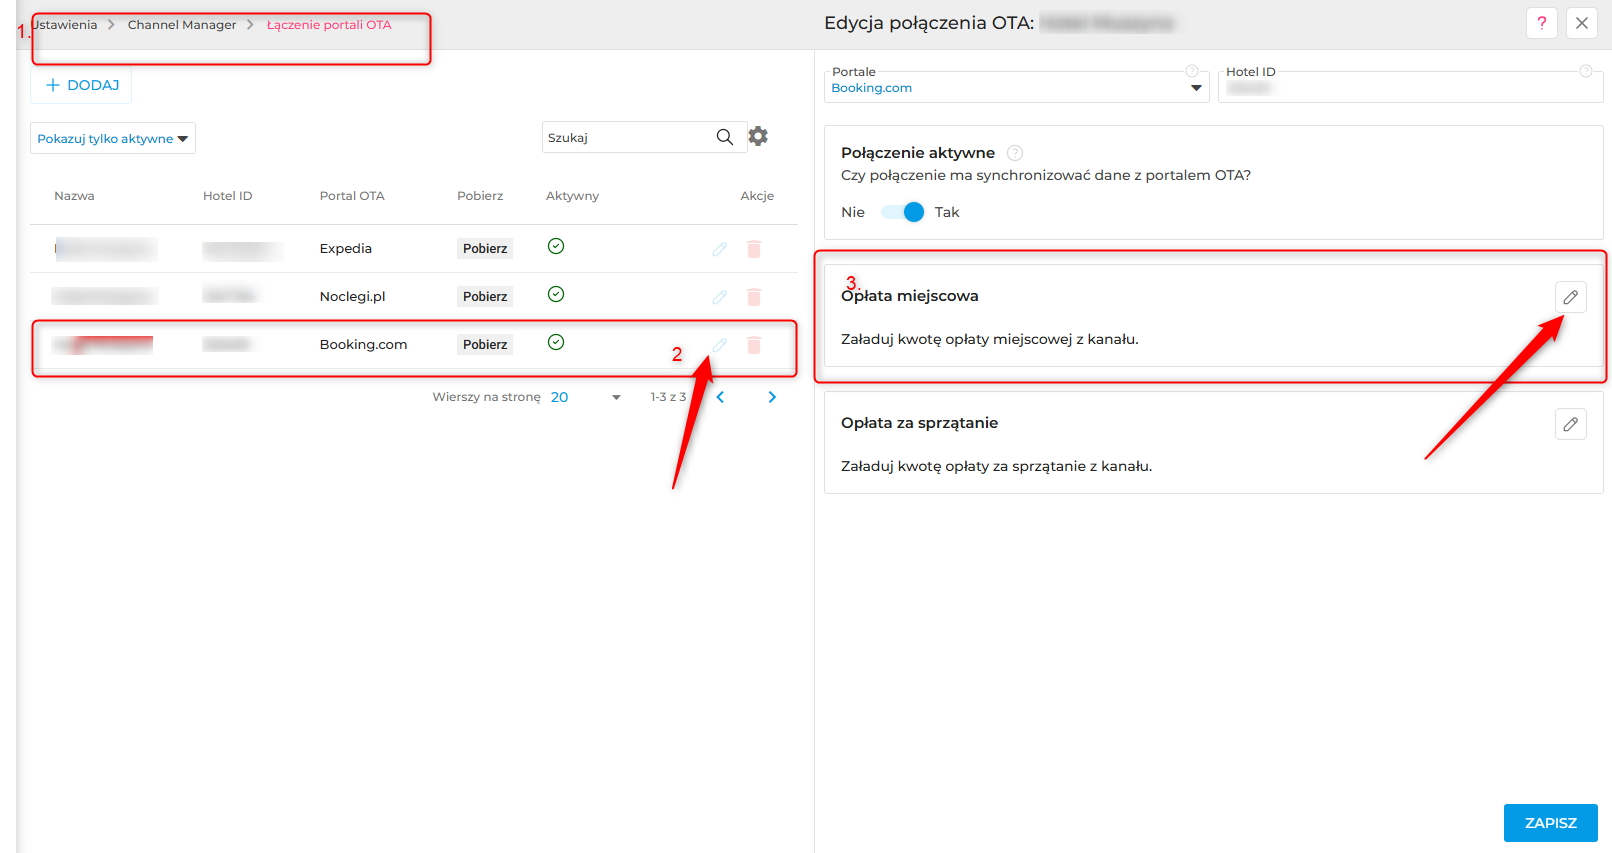The image size is (1612, 853).
Task: Click Pobierz for Expedia
Action: 485,249
